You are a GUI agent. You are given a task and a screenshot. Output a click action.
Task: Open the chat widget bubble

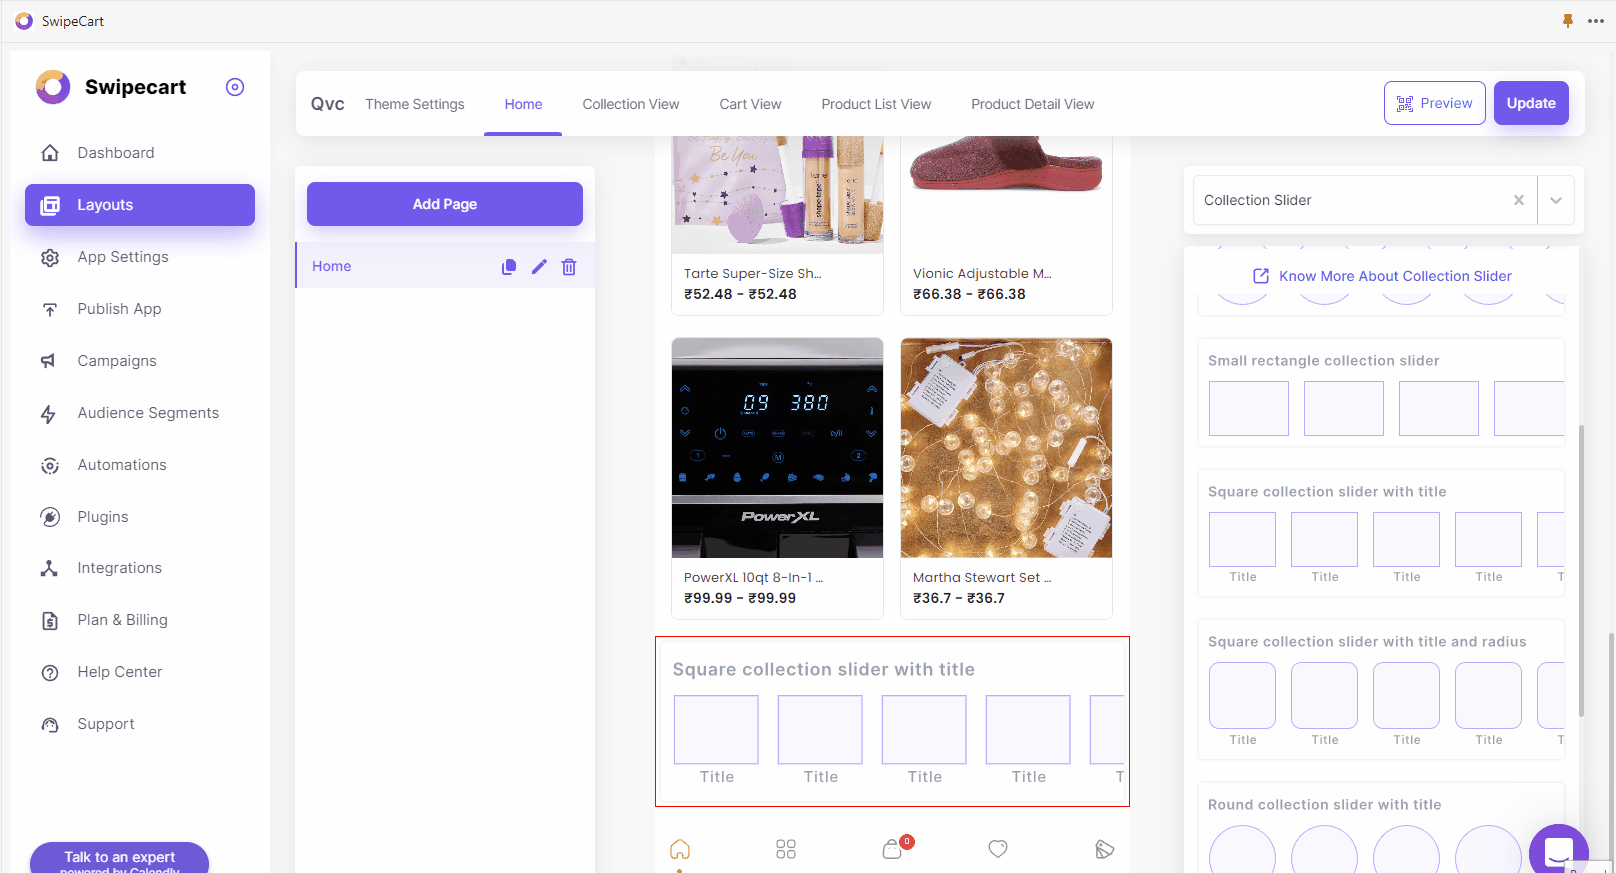click(x=1558, y=851)
